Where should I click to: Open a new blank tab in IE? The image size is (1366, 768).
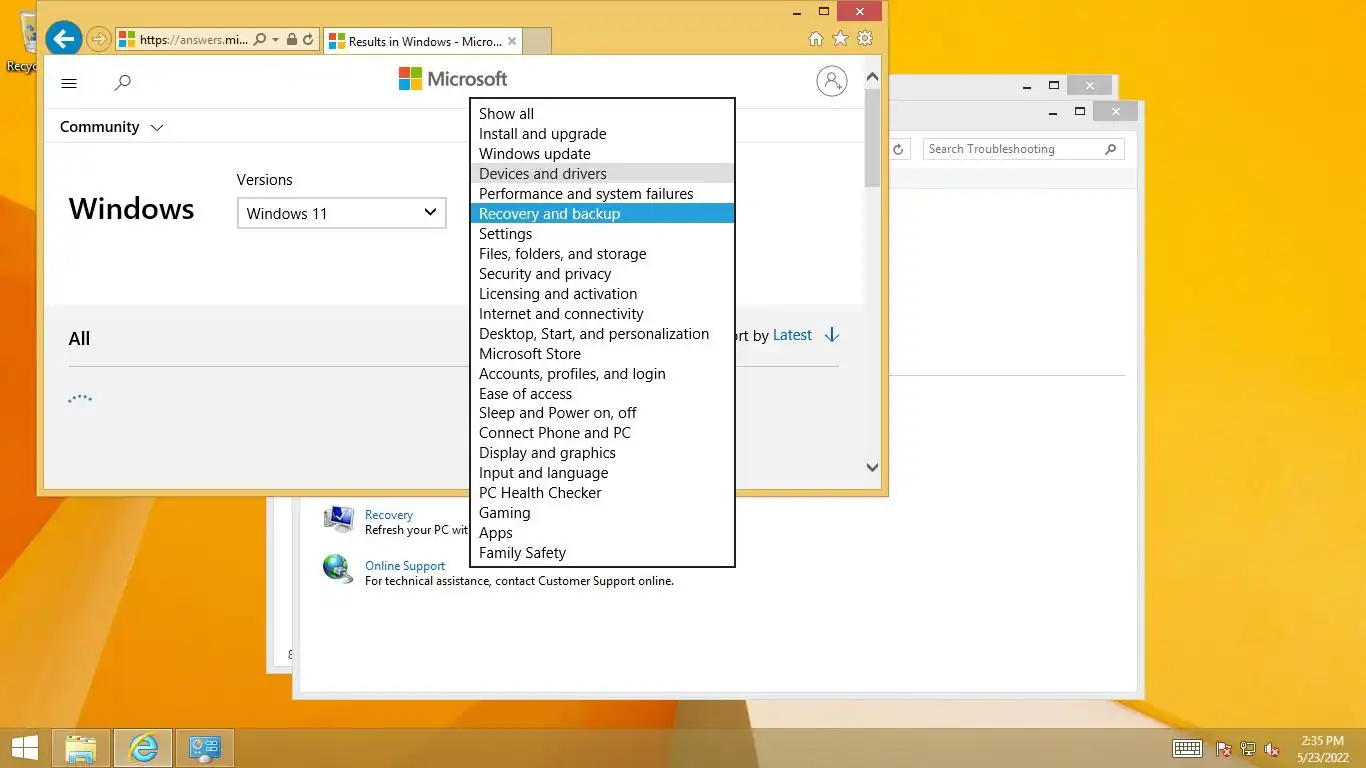pyautogui.click(x=537, y=41)
